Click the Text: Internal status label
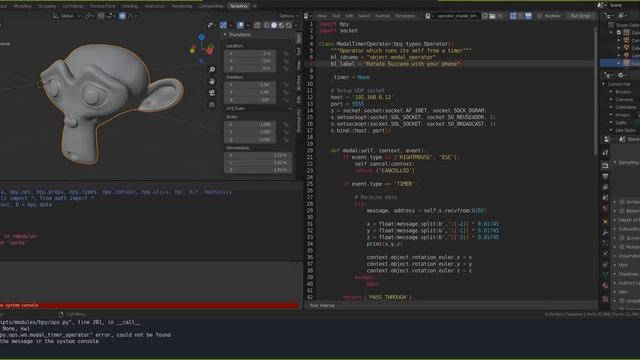The image size is (640, 360). pos(322,305)
